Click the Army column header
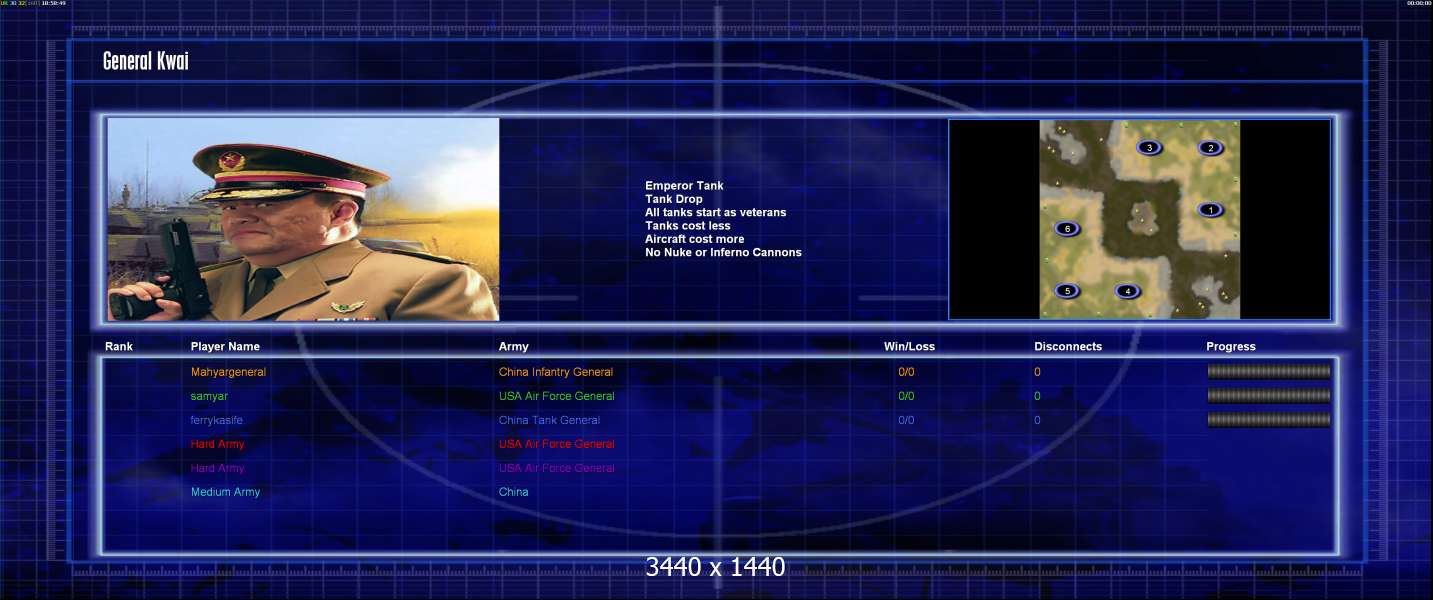Viewport: 1433px width, 600px height. [x=514, y=347]
